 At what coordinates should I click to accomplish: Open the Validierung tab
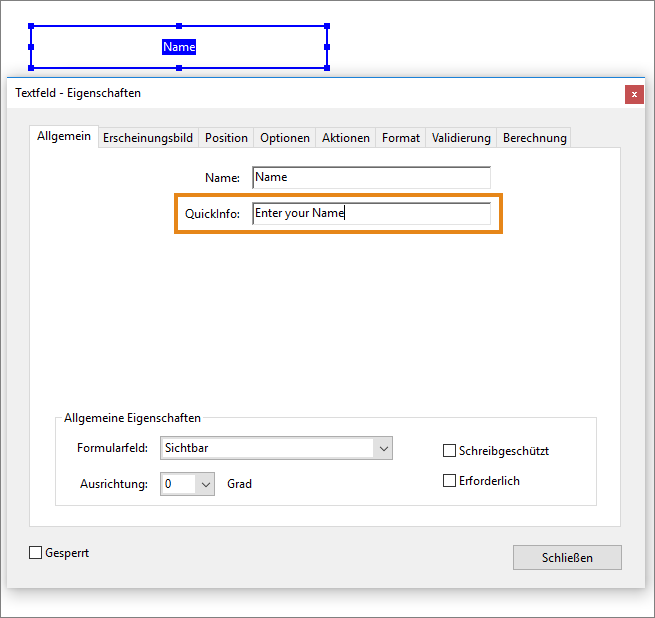point(461,138)
